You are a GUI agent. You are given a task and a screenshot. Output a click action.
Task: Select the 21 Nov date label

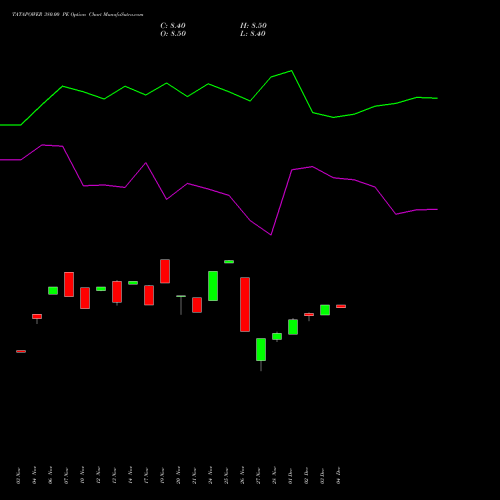194,475
